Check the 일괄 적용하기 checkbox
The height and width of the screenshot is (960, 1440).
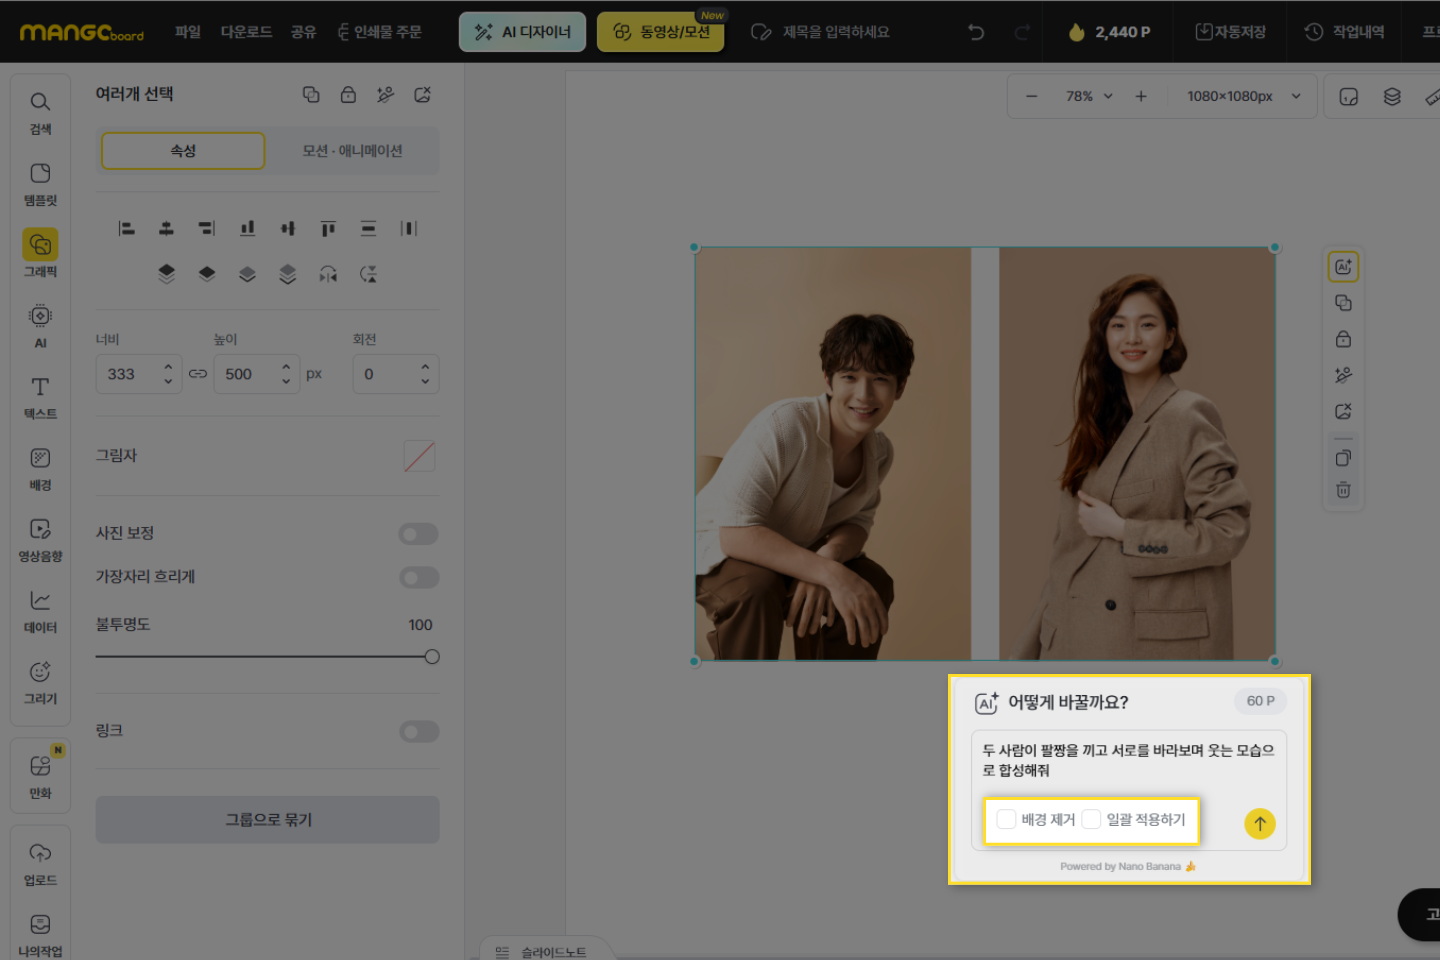click(1091, 820)
